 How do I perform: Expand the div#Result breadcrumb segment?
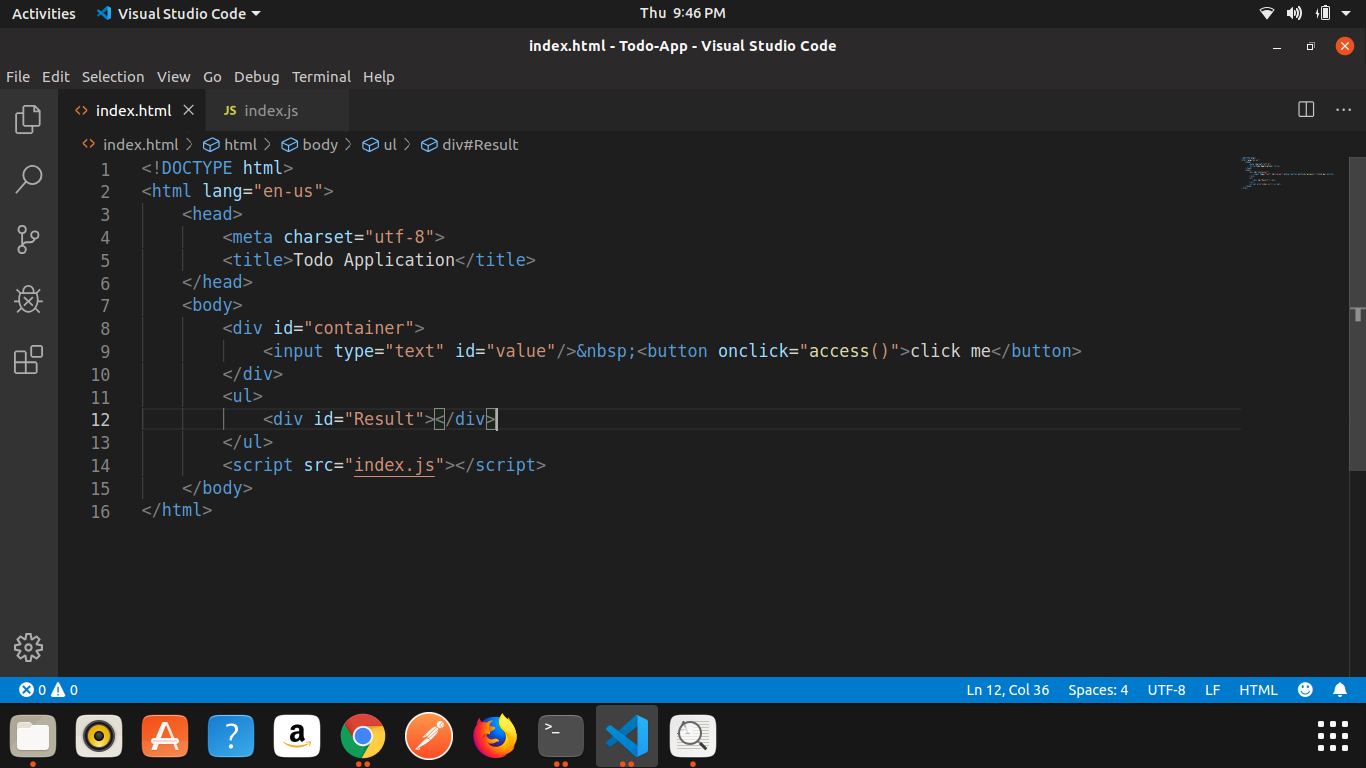[x=470, y=145]
